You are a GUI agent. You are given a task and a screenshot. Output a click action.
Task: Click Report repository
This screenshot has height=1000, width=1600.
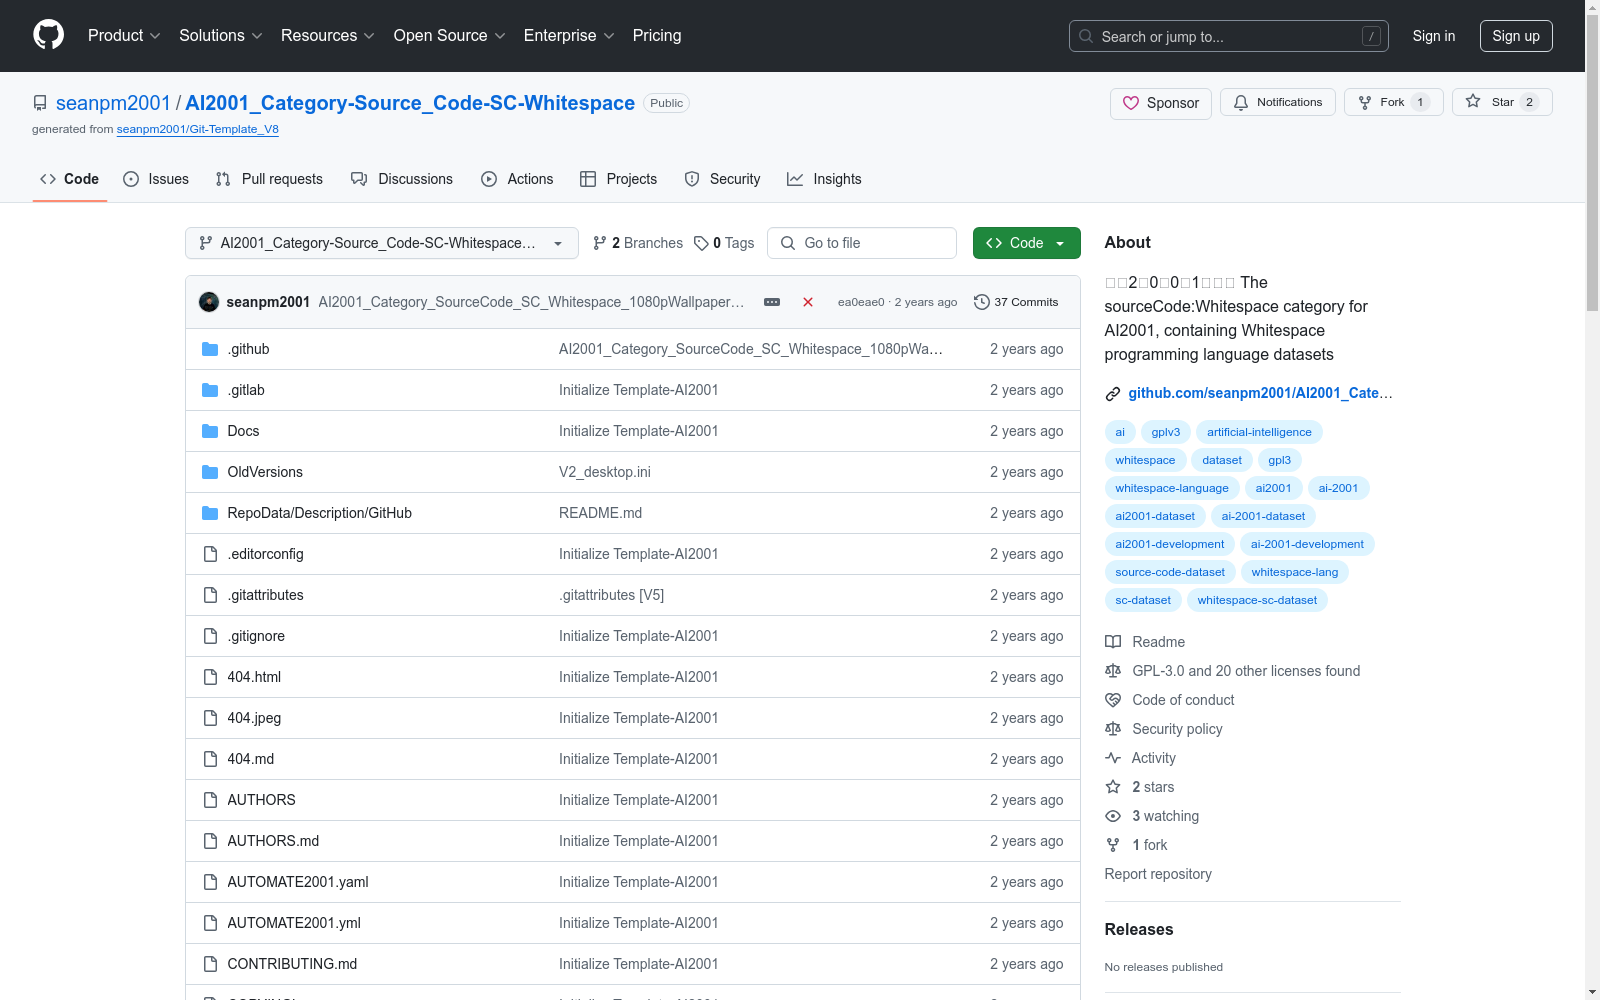(x=1158, y=874)
